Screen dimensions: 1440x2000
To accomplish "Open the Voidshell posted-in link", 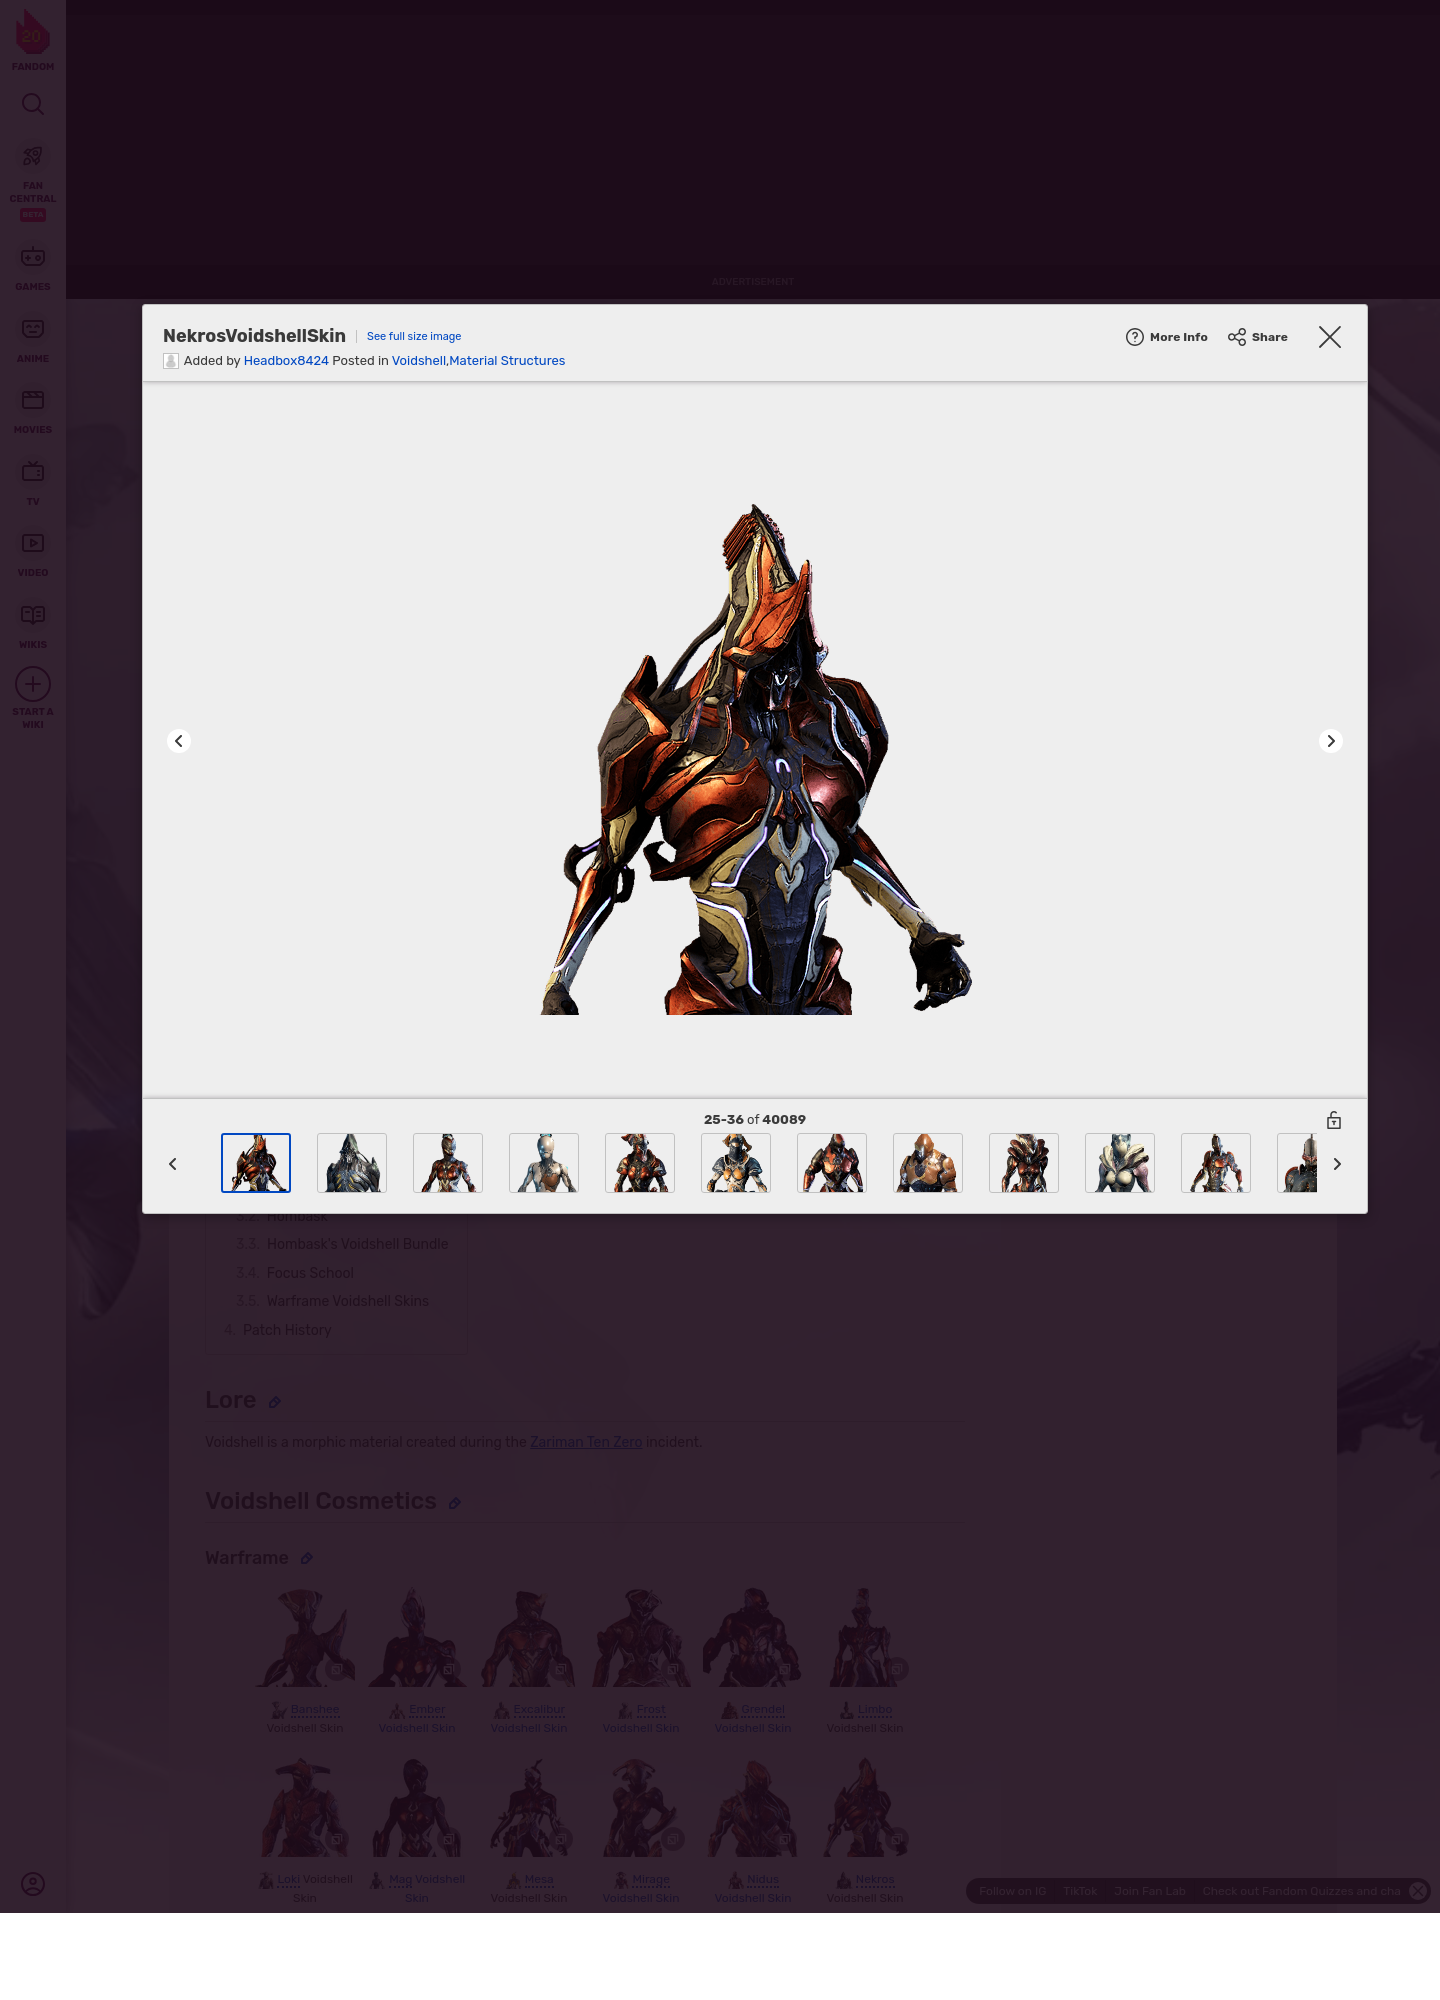I will [x=419, y=361].
